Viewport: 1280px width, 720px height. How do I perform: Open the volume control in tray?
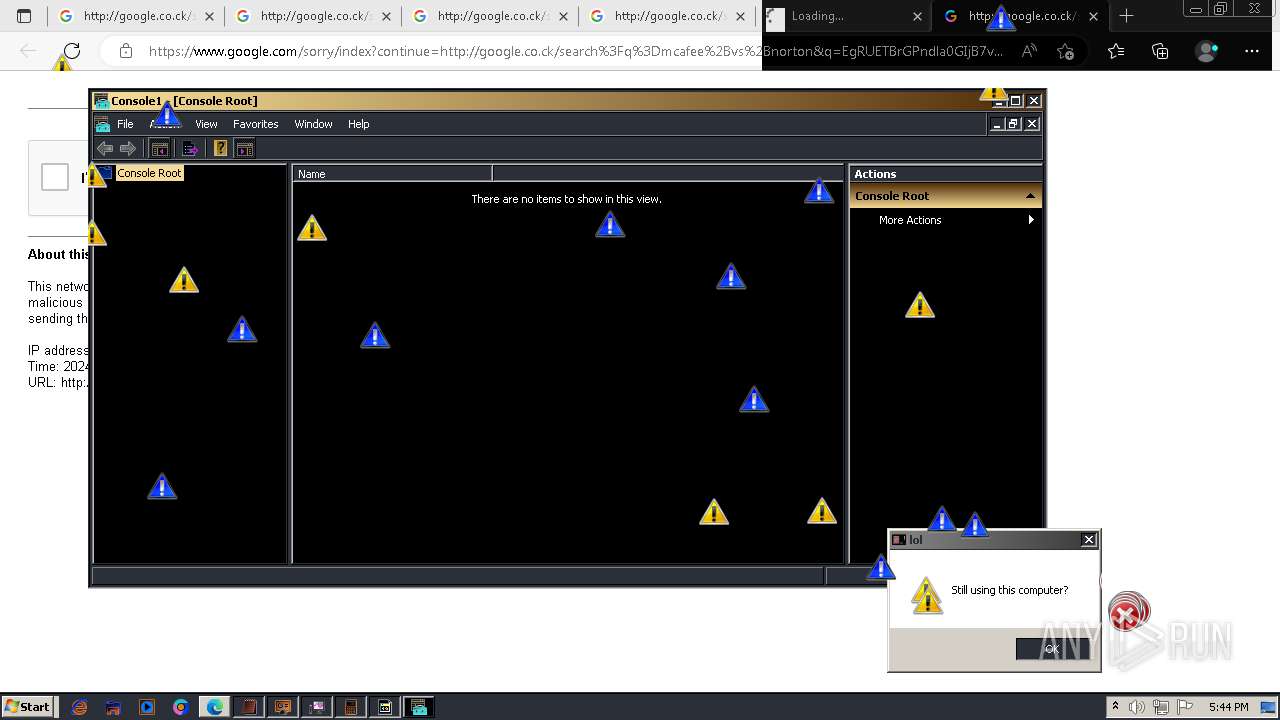pos(1137,707)
